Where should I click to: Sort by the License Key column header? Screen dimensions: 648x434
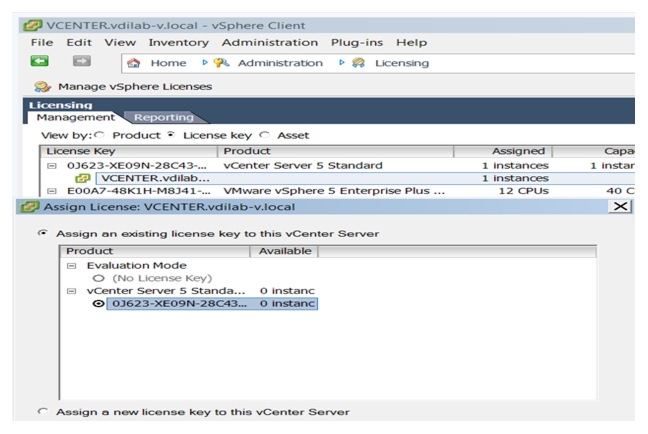[129, 151]
